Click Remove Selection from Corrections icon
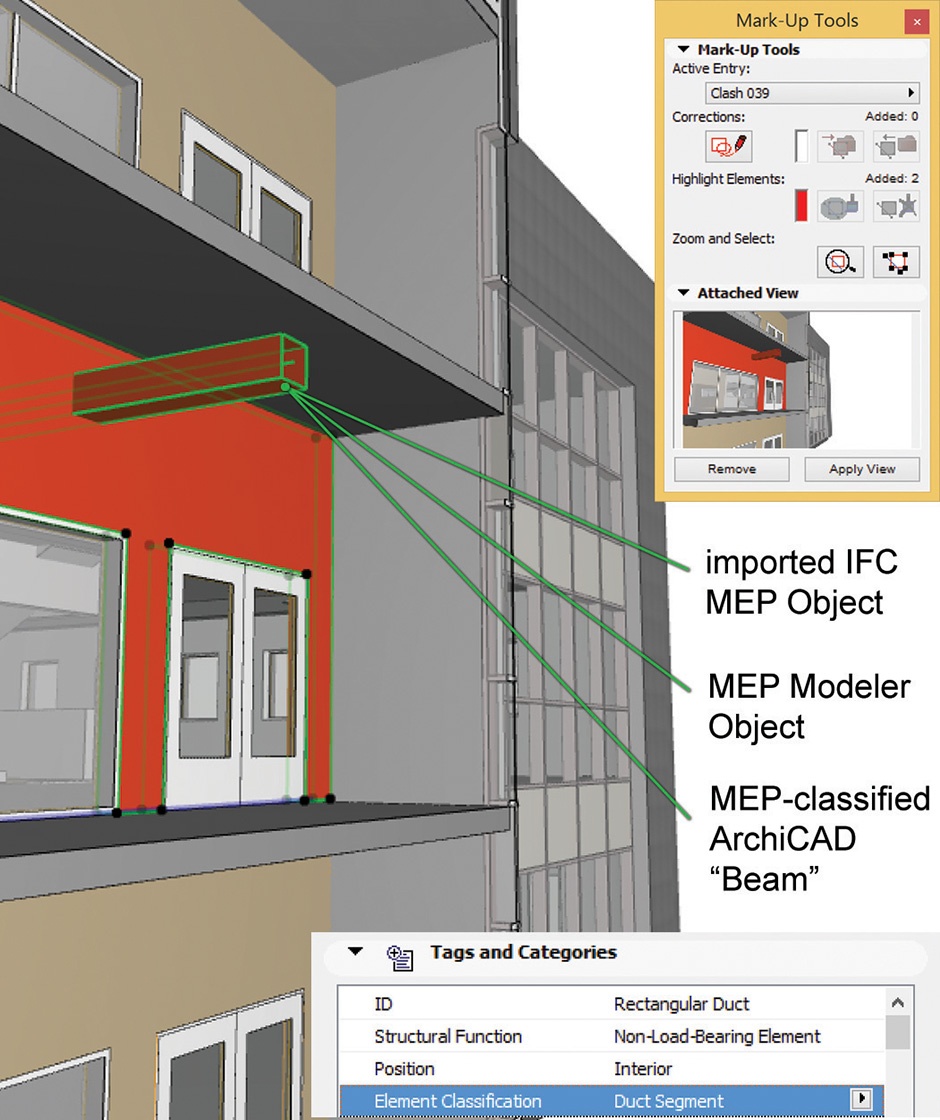The image size is (940, 1120). click(896, 146)
